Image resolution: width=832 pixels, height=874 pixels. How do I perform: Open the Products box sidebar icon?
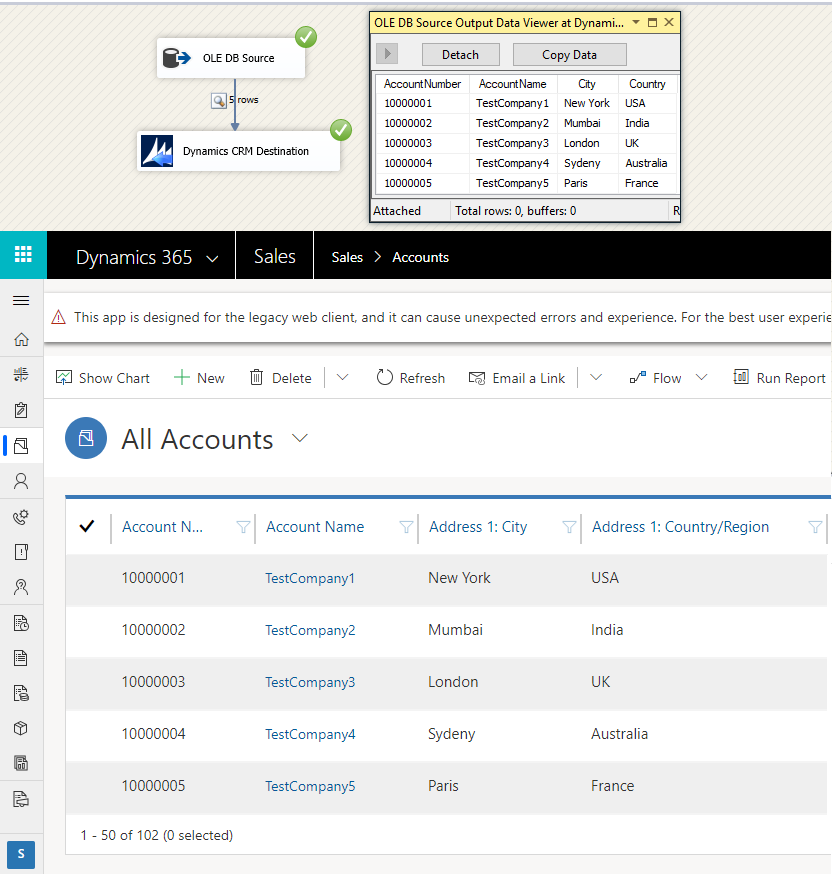tap(21, 729)
